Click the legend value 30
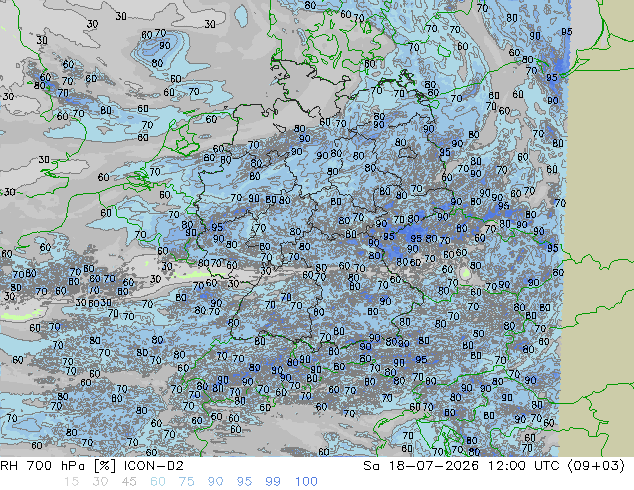Screen dimensions: 634x490 [x=100, y=482]
